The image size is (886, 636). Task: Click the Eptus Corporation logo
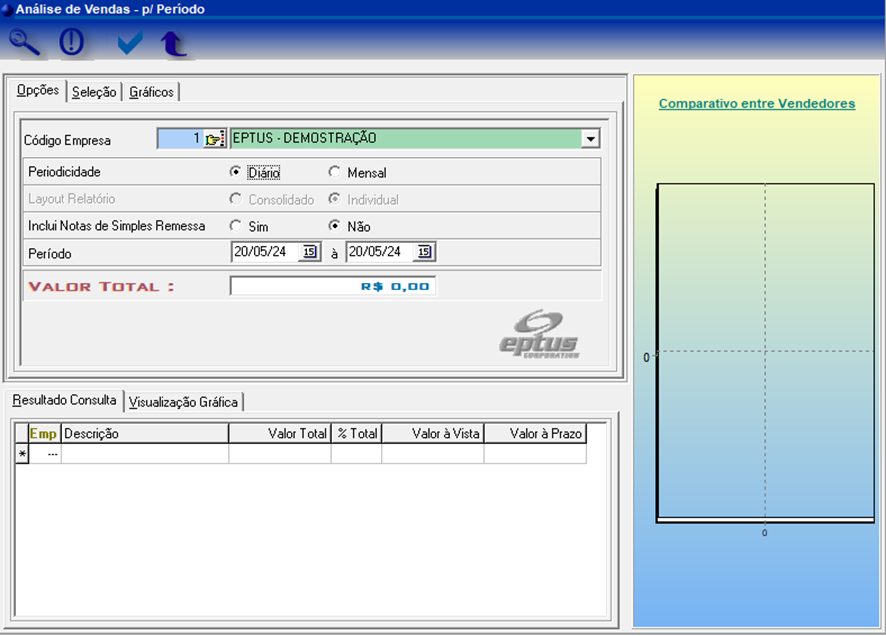(540, 334)
